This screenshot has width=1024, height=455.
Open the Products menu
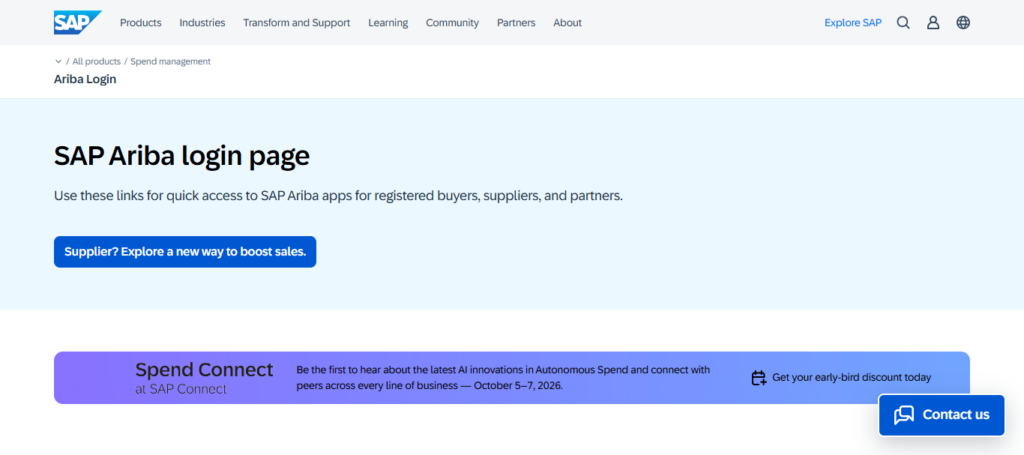(x=140, y=23)
